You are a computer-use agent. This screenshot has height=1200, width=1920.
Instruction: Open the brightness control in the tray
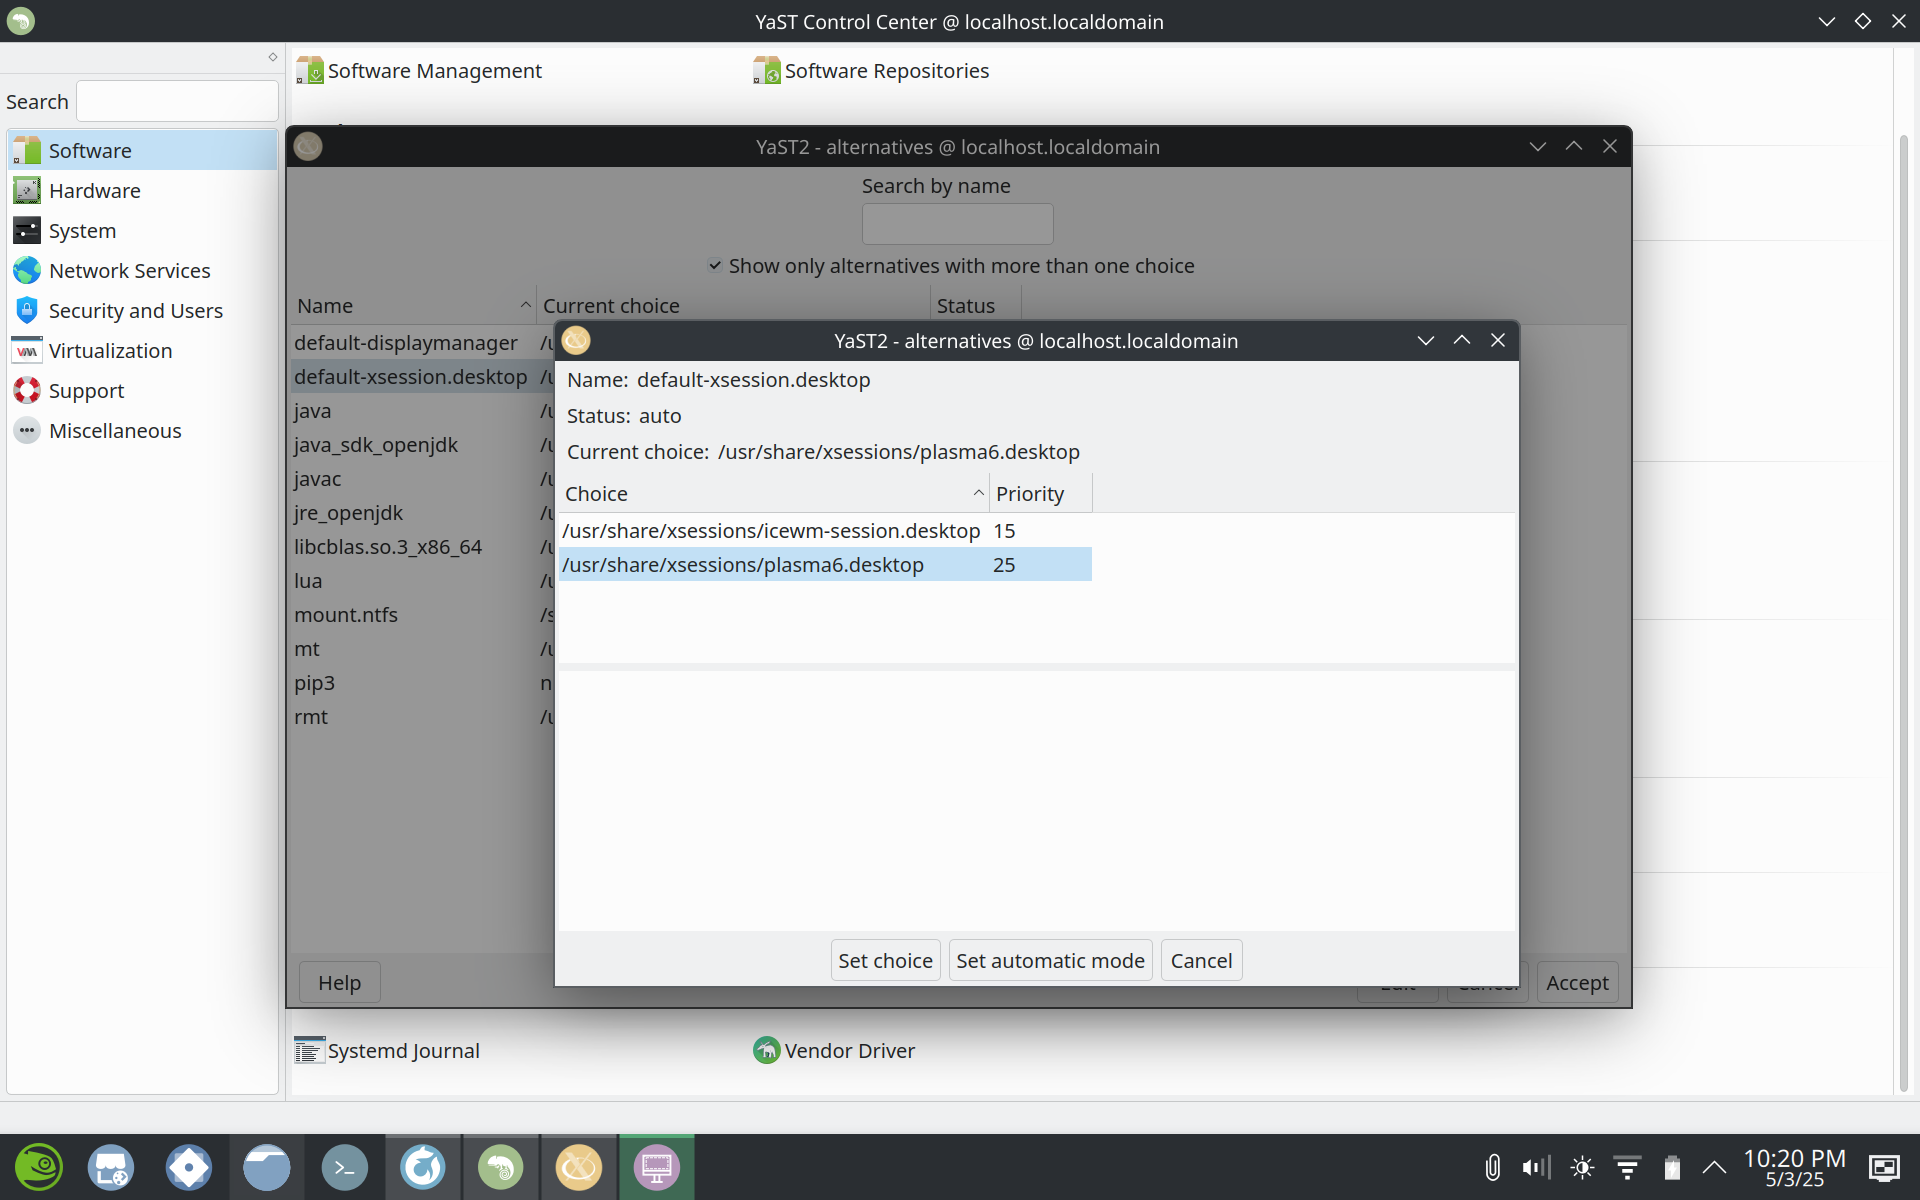(x=1583, y=1166)
